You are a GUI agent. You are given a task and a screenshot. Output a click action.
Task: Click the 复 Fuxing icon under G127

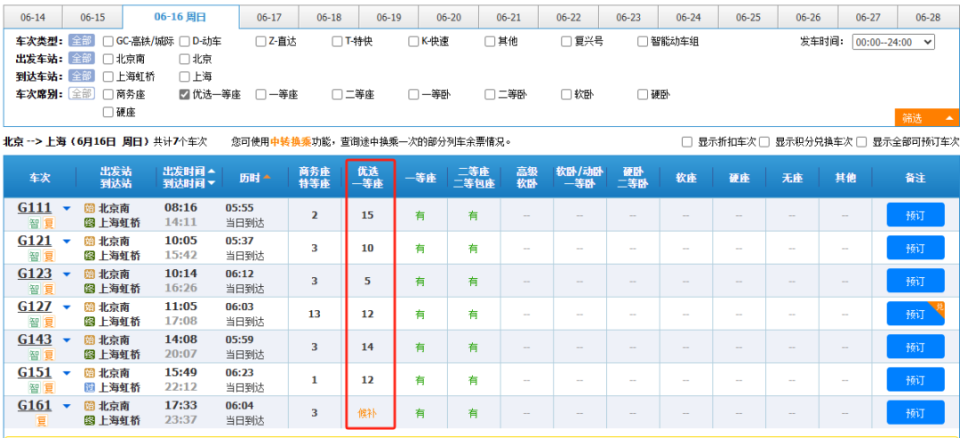(48, 322)
